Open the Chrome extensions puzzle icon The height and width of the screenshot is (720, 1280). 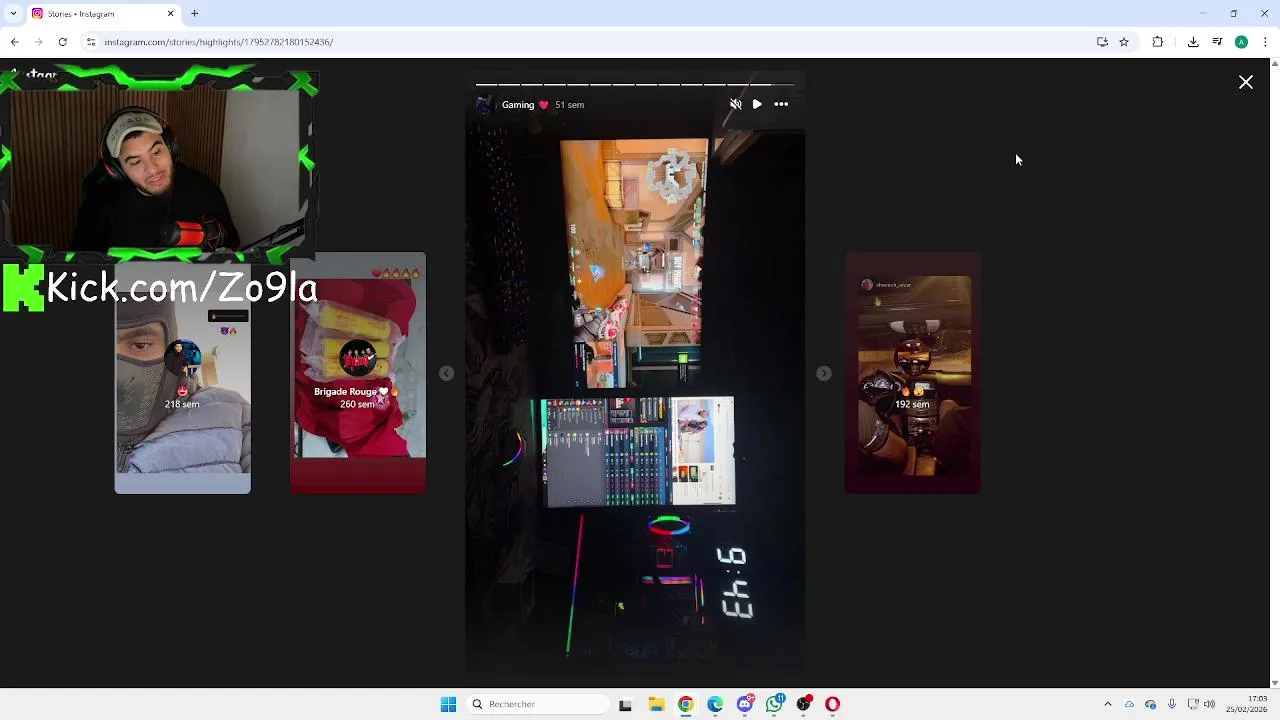click(1158, 42)
